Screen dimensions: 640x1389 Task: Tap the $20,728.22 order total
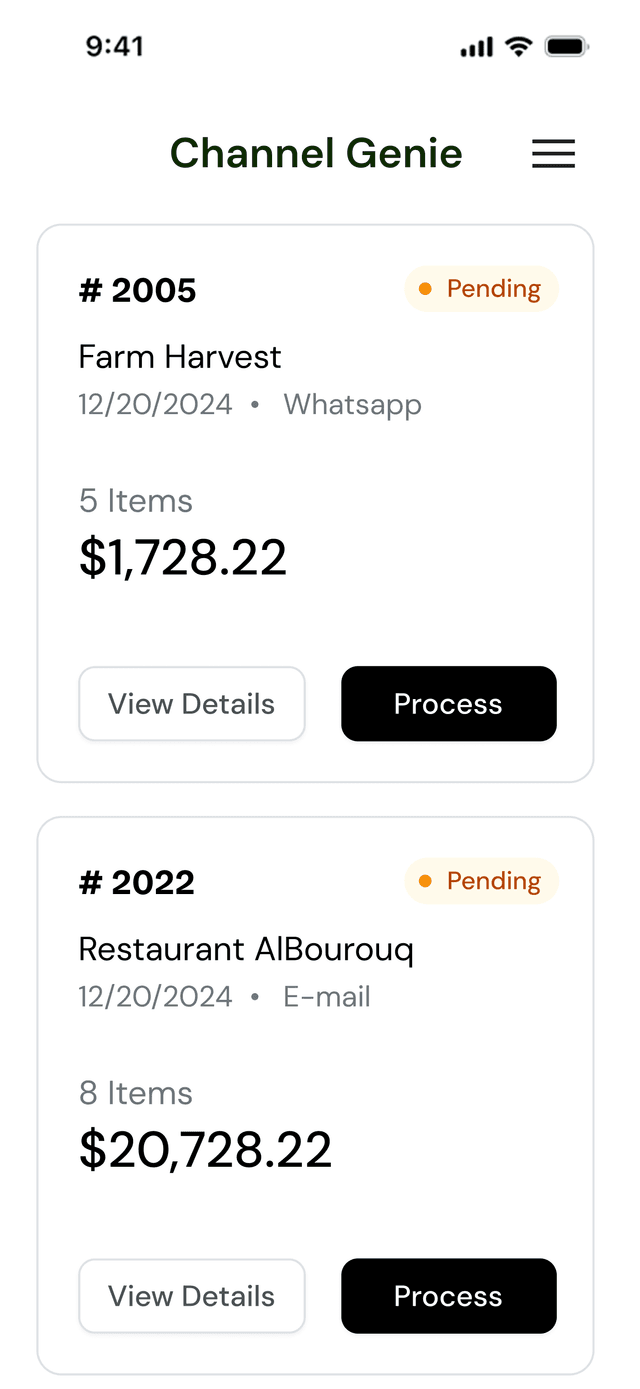coord(205,1150)
